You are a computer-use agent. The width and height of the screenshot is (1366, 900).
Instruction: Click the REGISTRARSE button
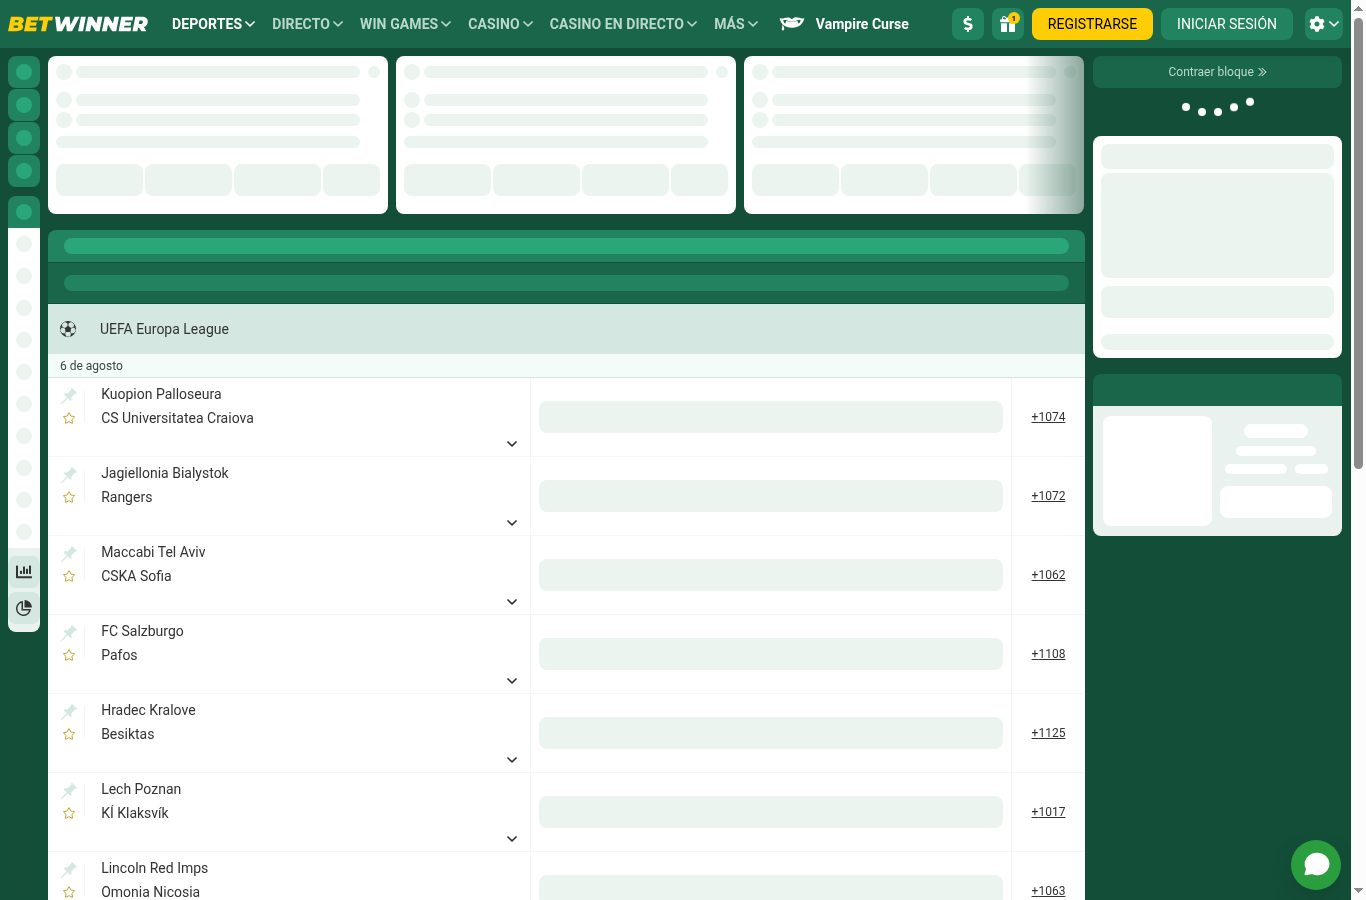pyautogui.click(x=1092, y=24)
